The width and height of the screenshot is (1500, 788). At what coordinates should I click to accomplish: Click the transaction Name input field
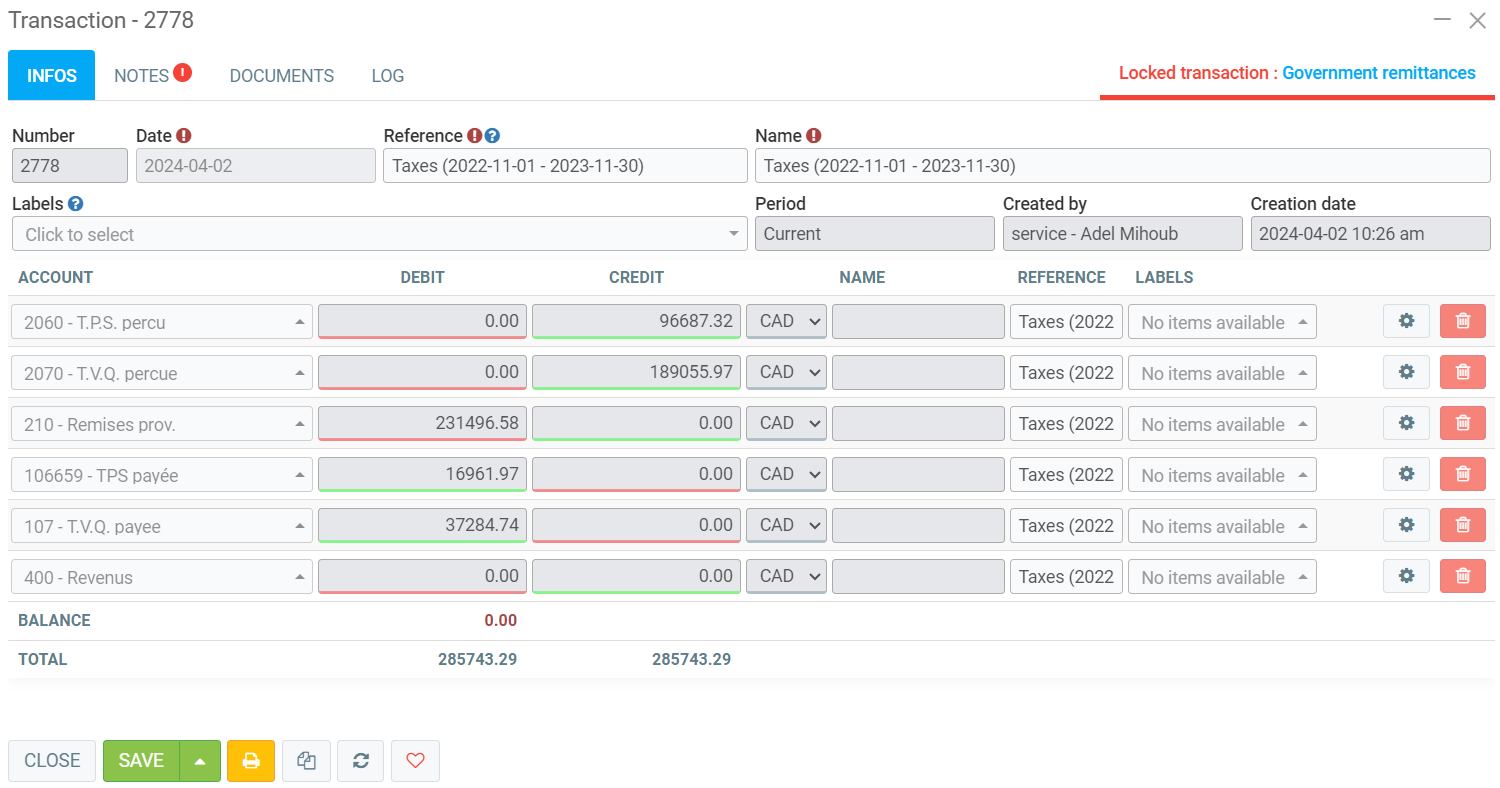click(1122, 166)
